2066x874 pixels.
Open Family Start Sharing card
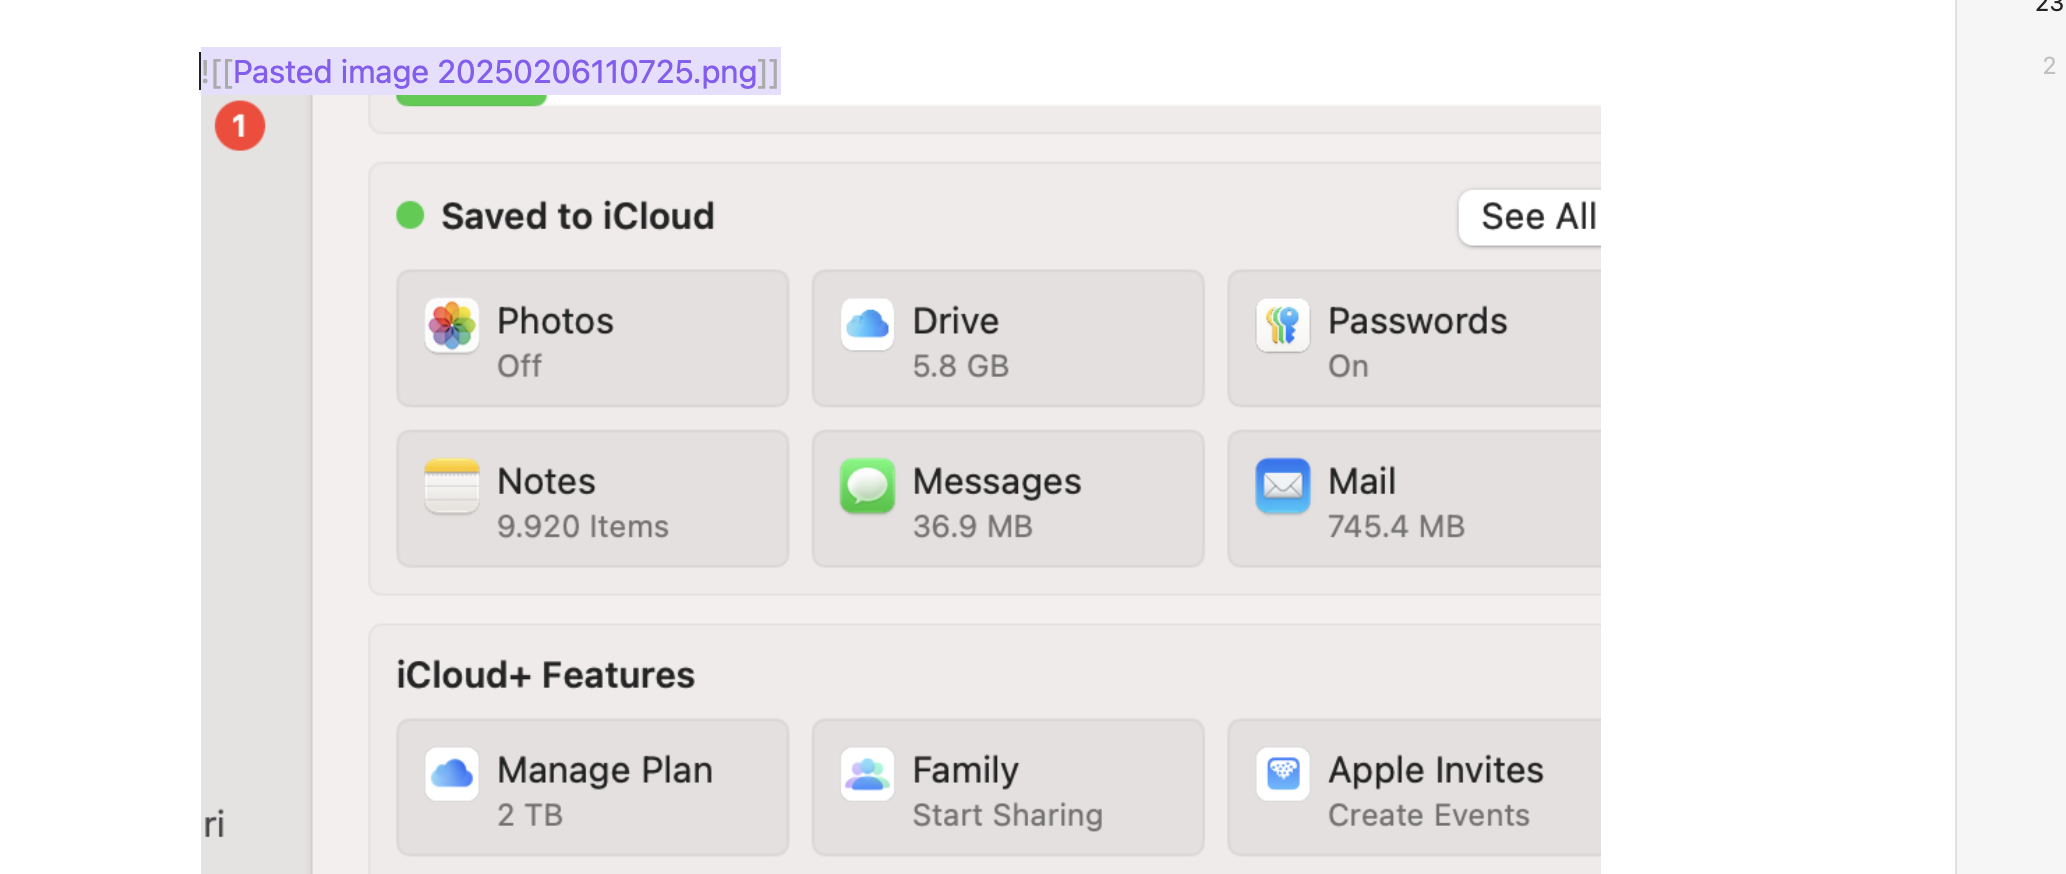[1008, 787]
